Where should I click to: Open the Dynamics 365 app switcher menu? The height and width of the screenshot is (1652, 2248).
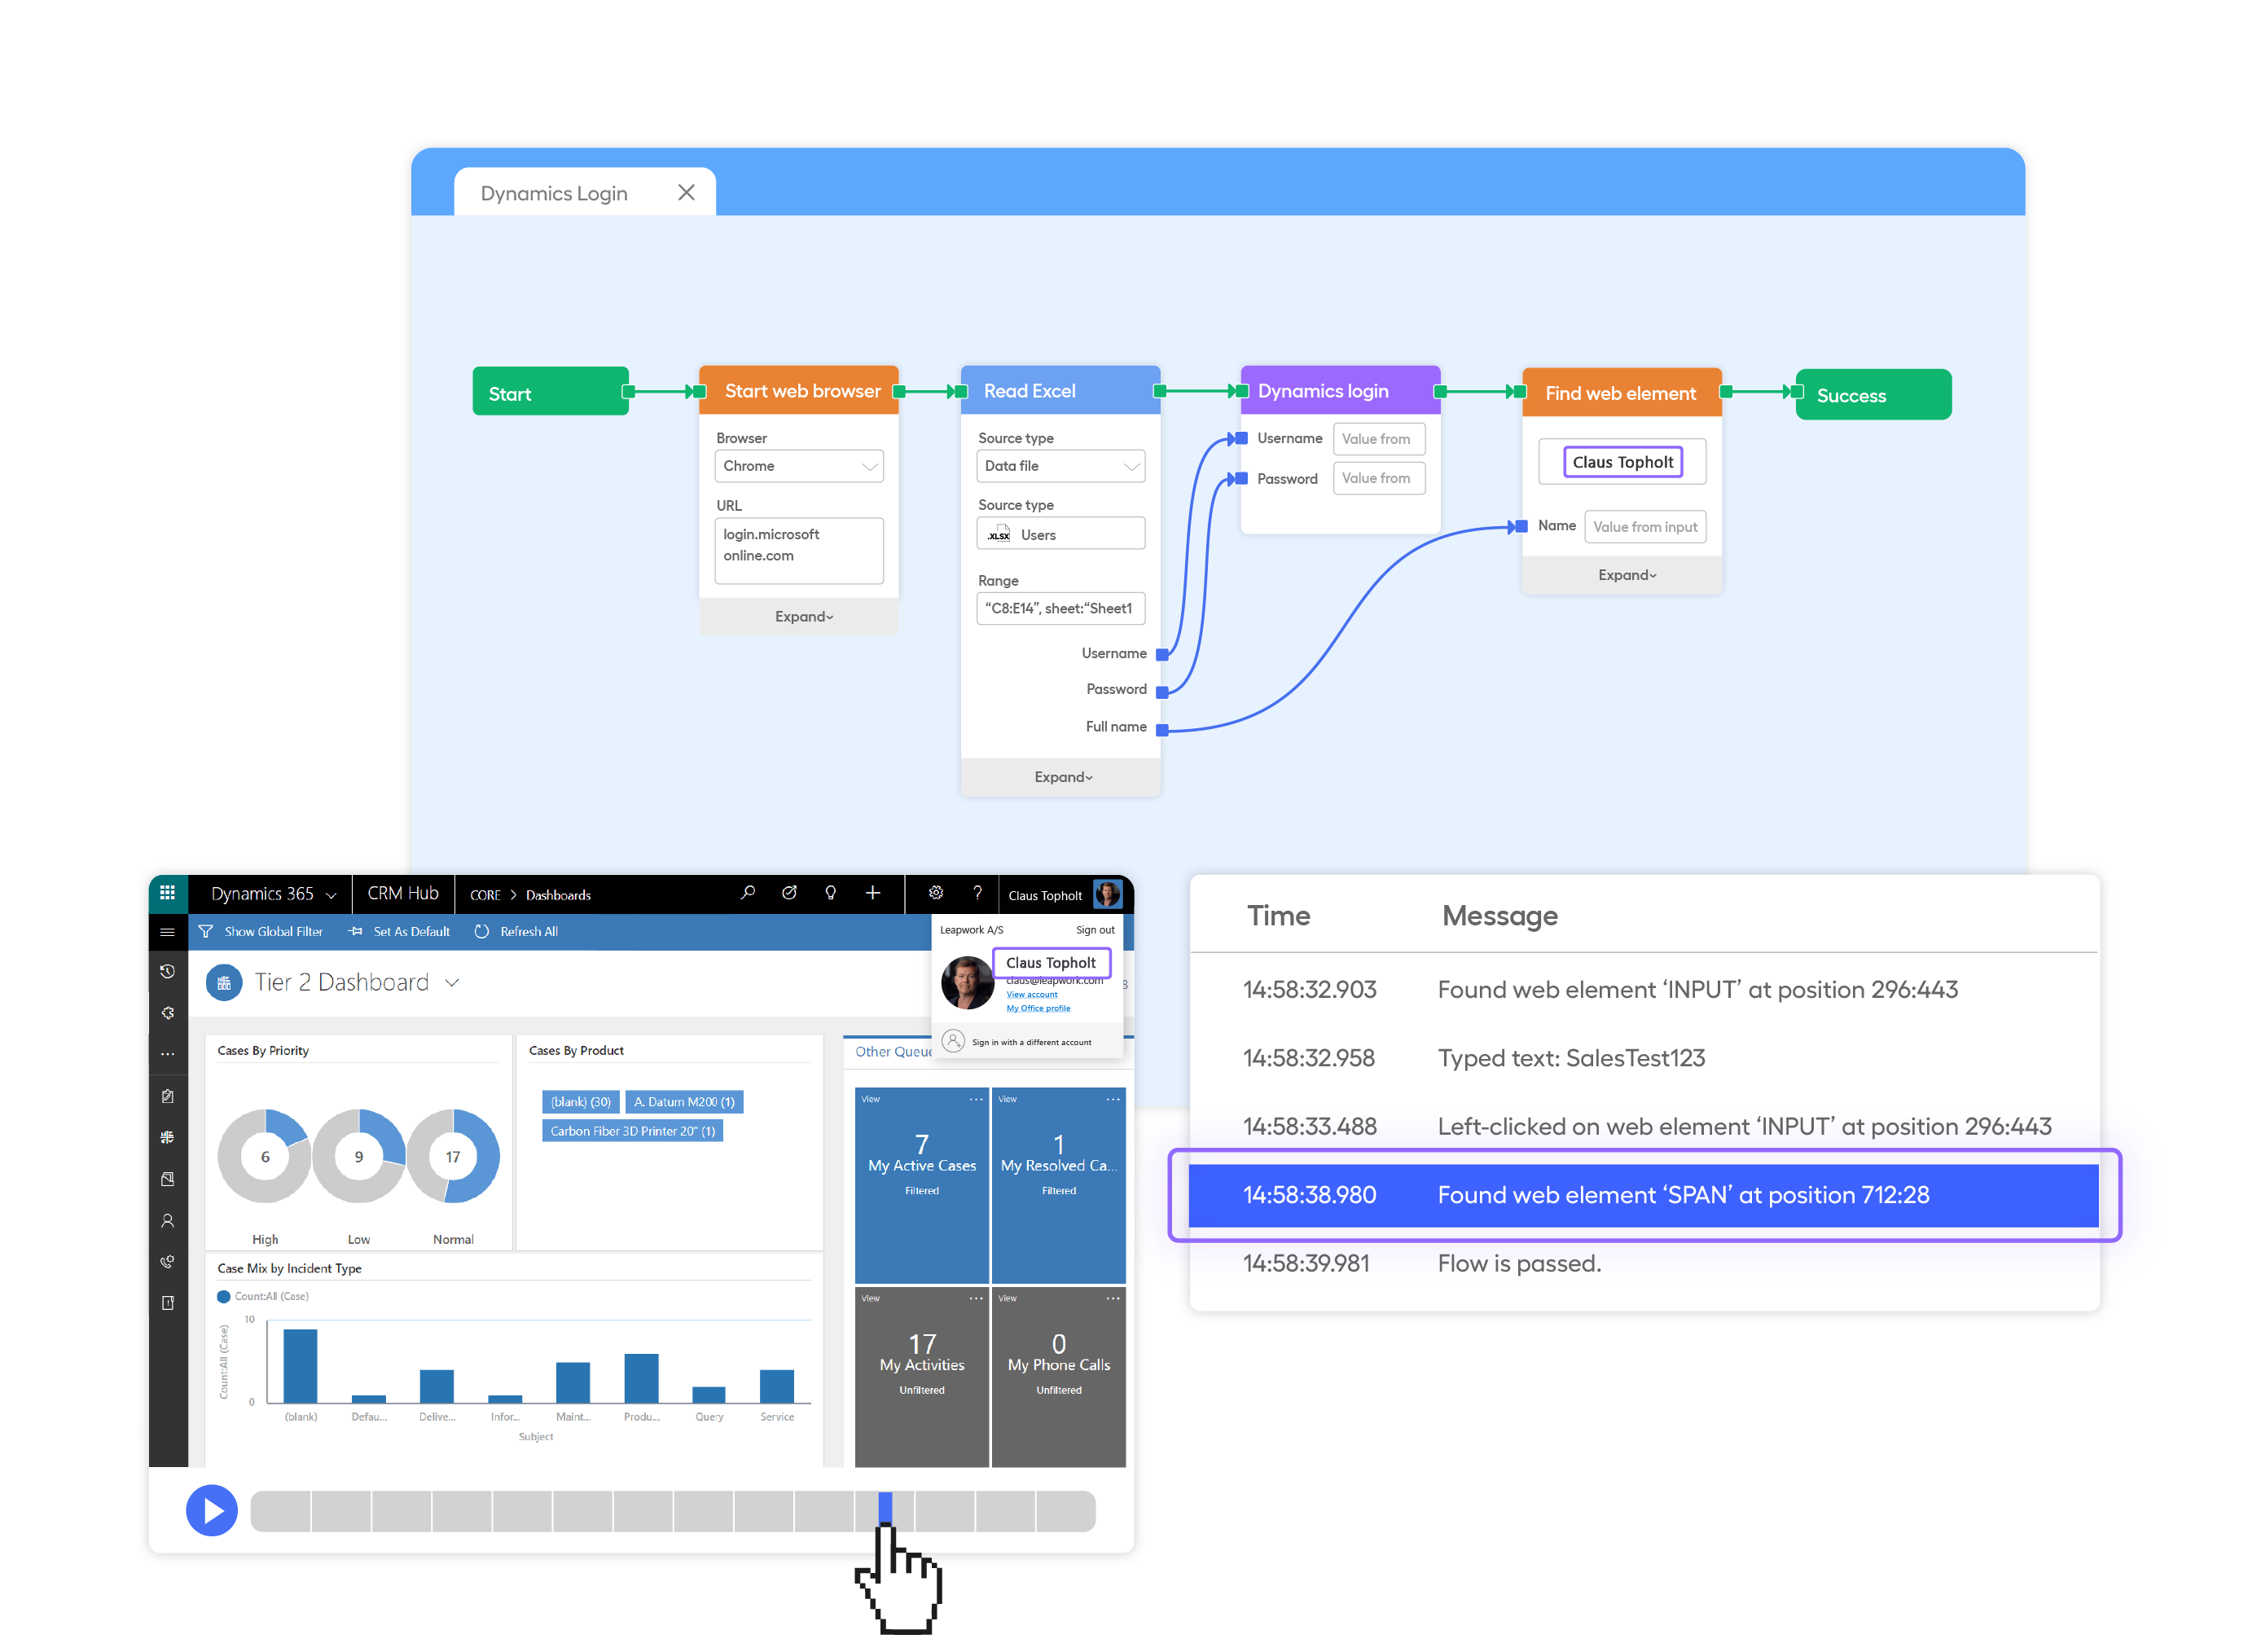click(x=166, y=890)
